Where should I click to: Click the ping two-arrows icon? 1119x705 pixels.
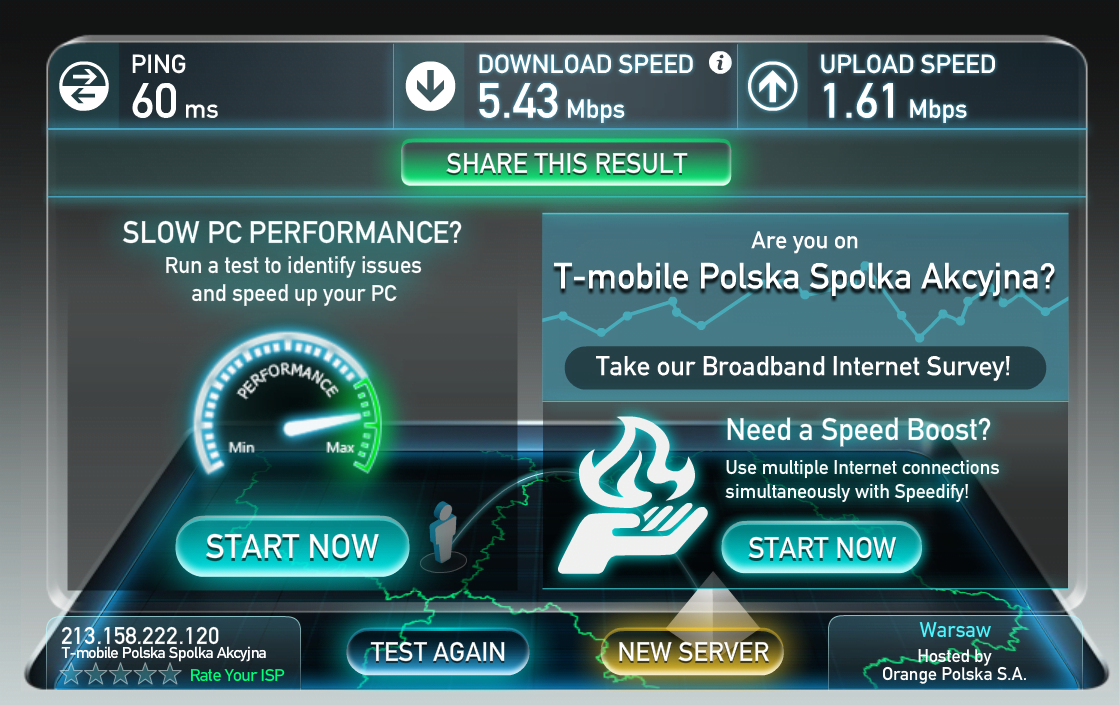coord(83,86)
